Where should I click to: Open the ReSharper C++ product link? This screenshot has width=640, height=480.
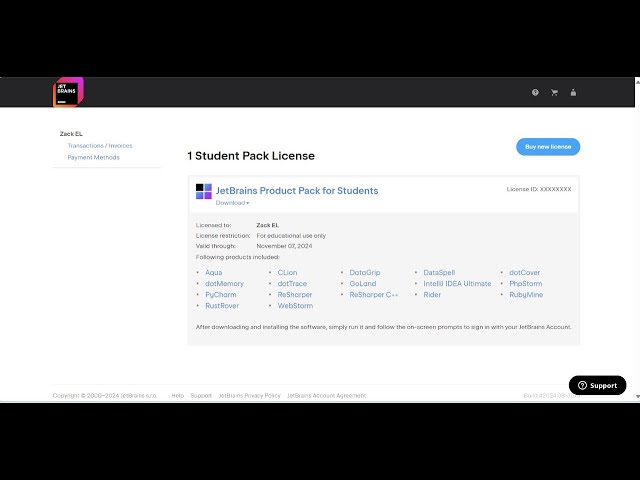[x=373, y=295]
